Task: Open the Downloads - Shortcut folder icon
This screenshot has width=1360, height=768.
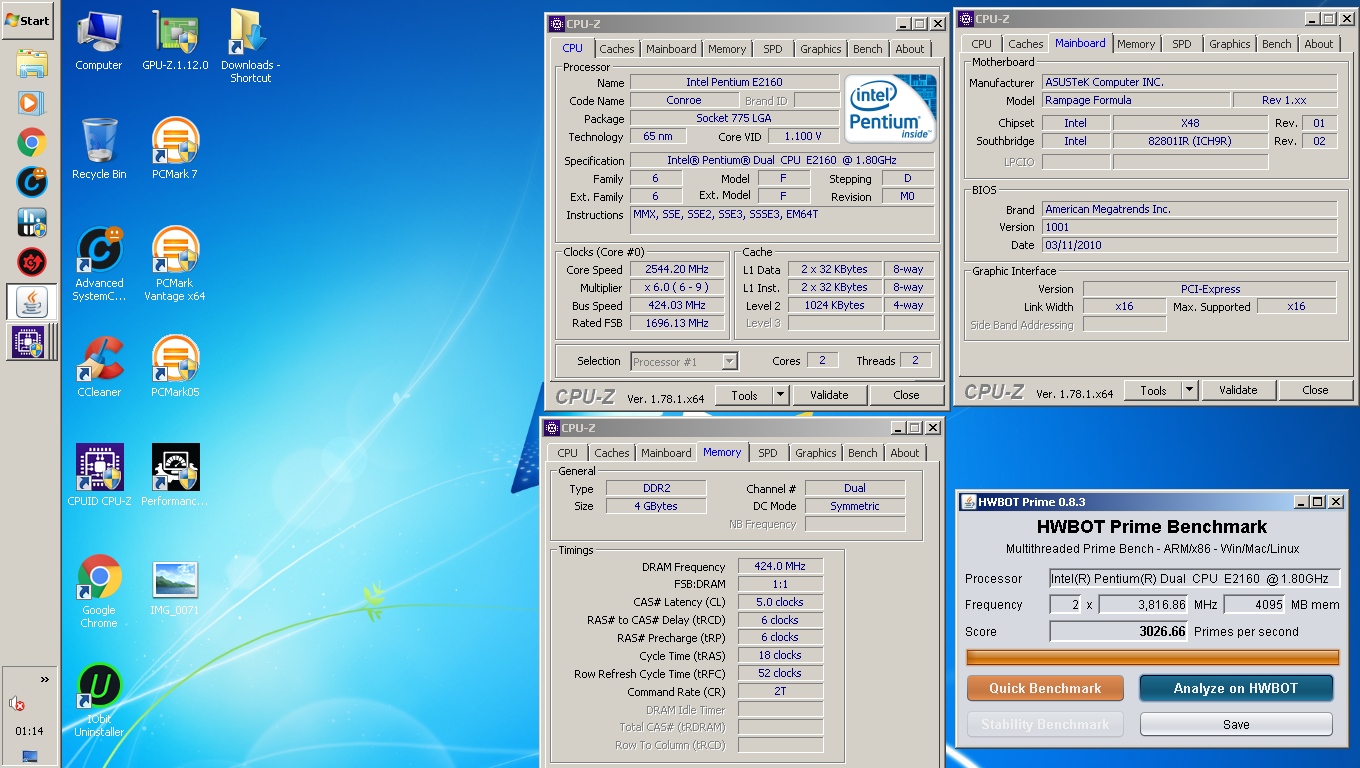Action: [250, 46]
